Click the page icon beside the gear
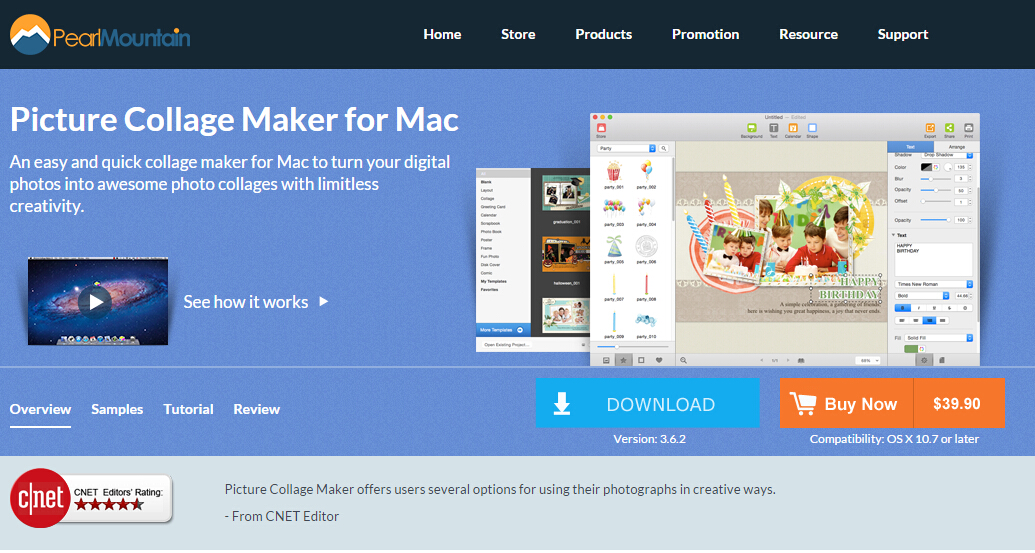This screenshot has height=553, width=1035. tap(941, 360)
